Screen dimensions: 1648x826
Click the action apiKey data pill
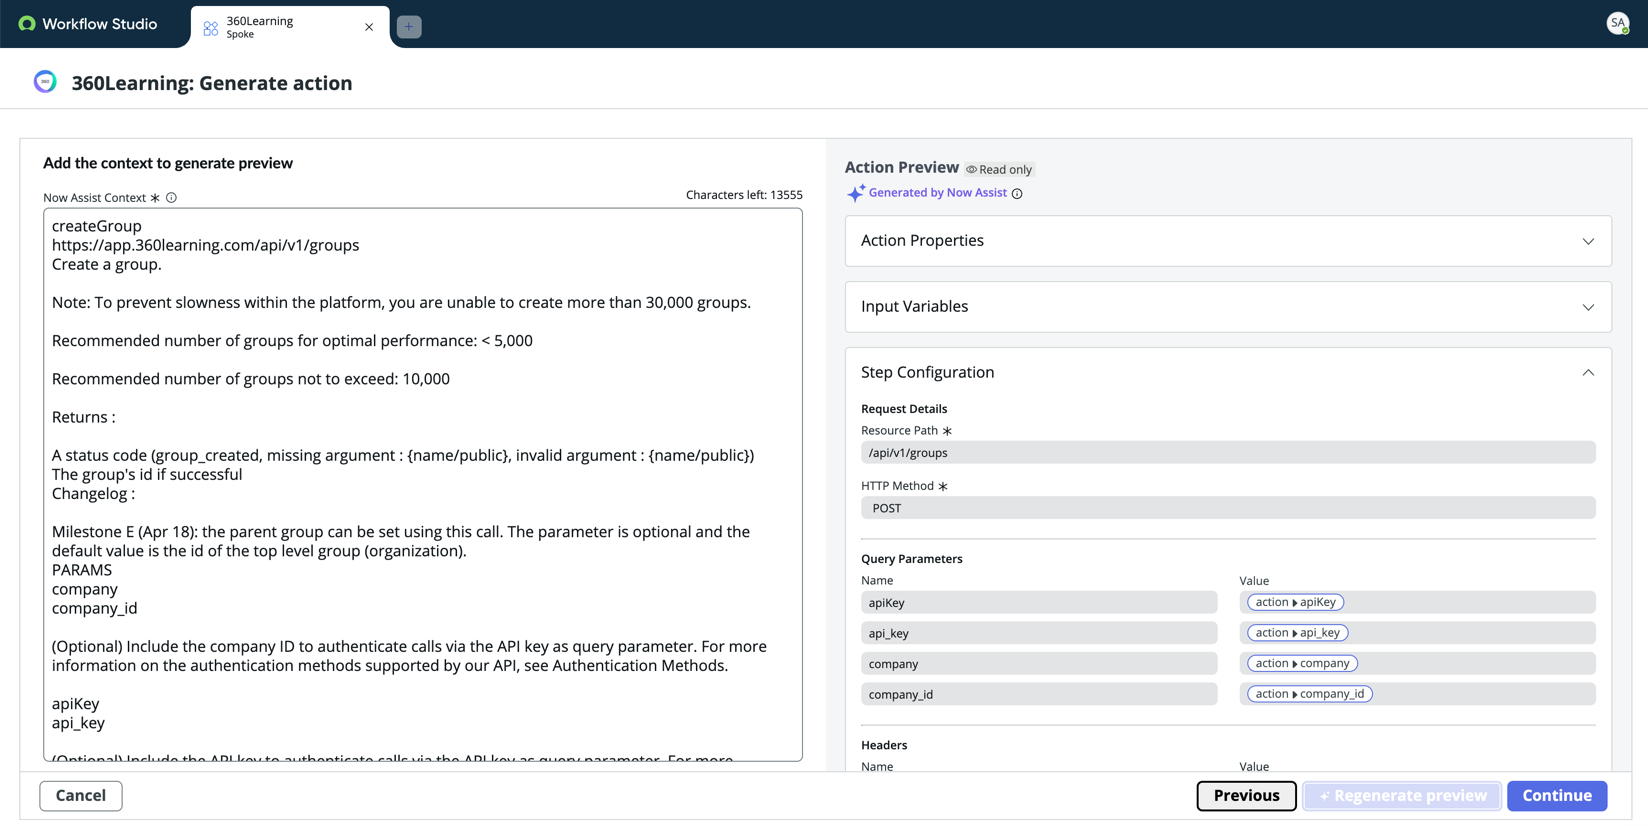tap(1295, 602)
